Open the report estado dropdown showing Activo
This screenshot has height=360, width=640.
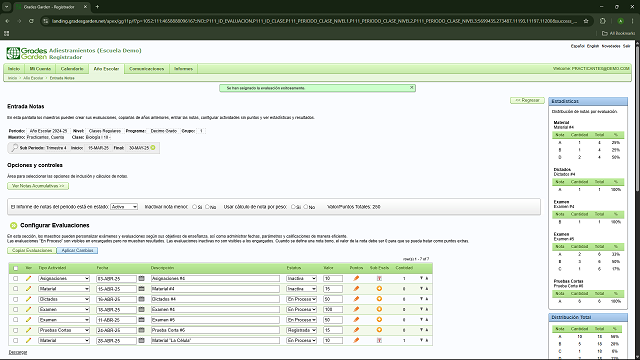point(124,207)
